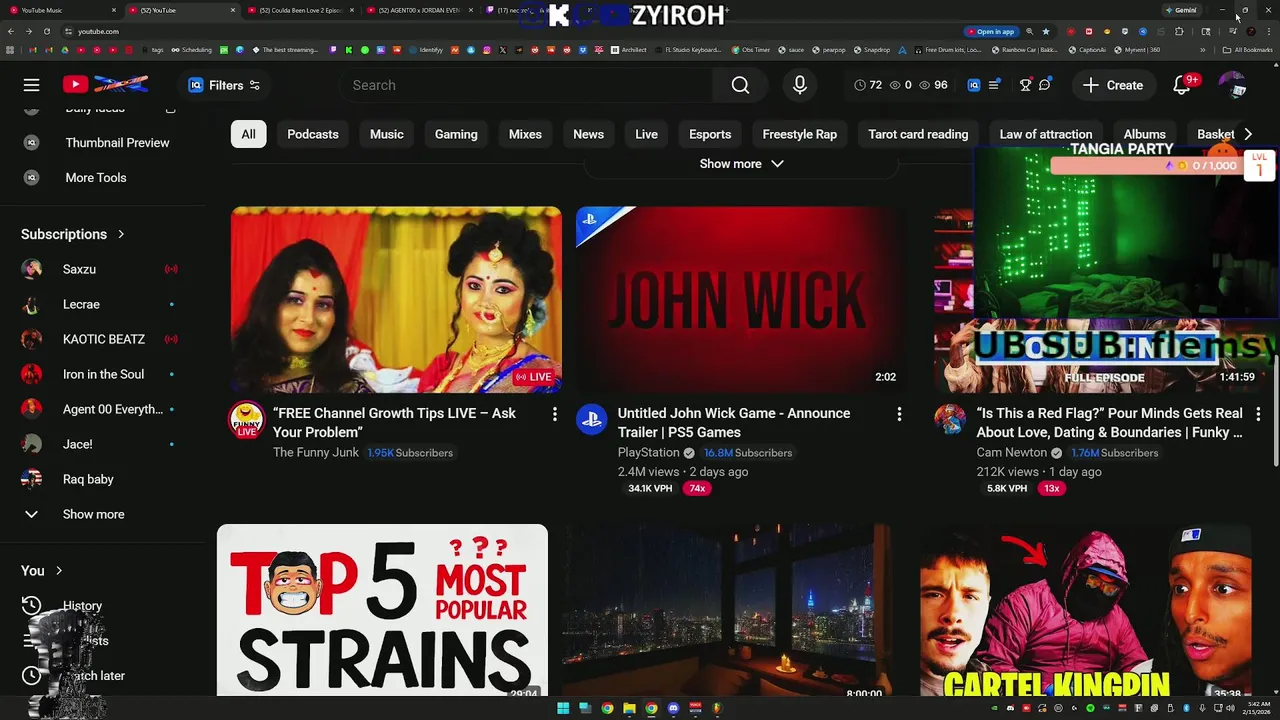Open options for John Wick video
The width and height of the screenshot is (1280, 720).
[899, 414]
